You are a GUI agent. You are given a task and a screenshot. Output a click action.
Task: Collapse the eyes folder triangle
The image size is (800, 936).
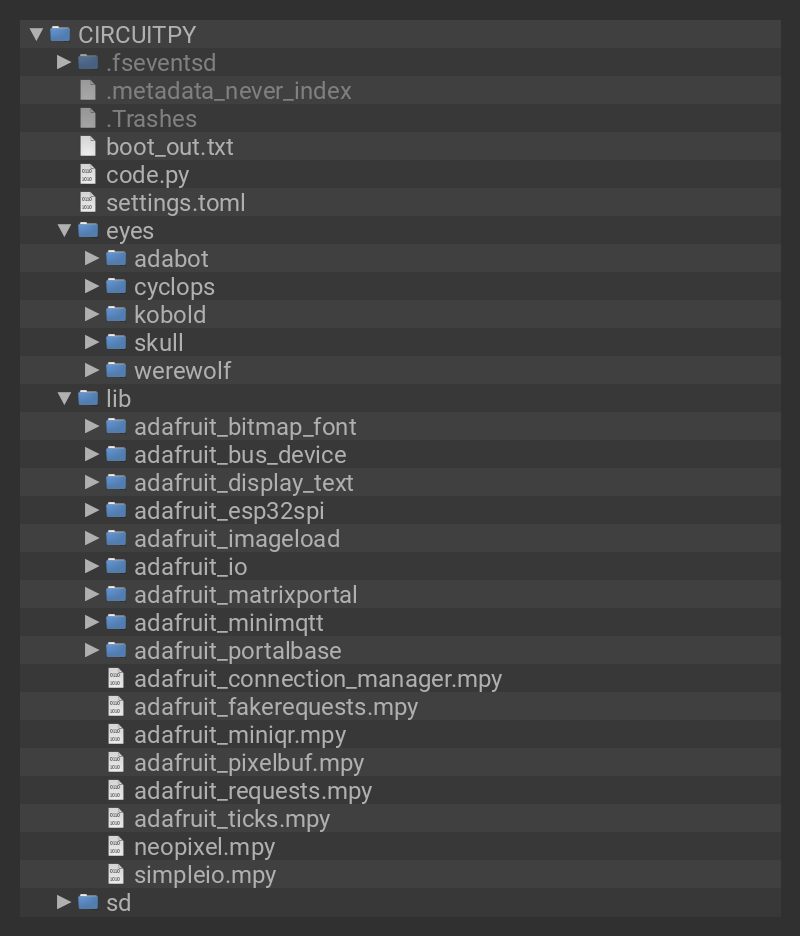point(64,231)
